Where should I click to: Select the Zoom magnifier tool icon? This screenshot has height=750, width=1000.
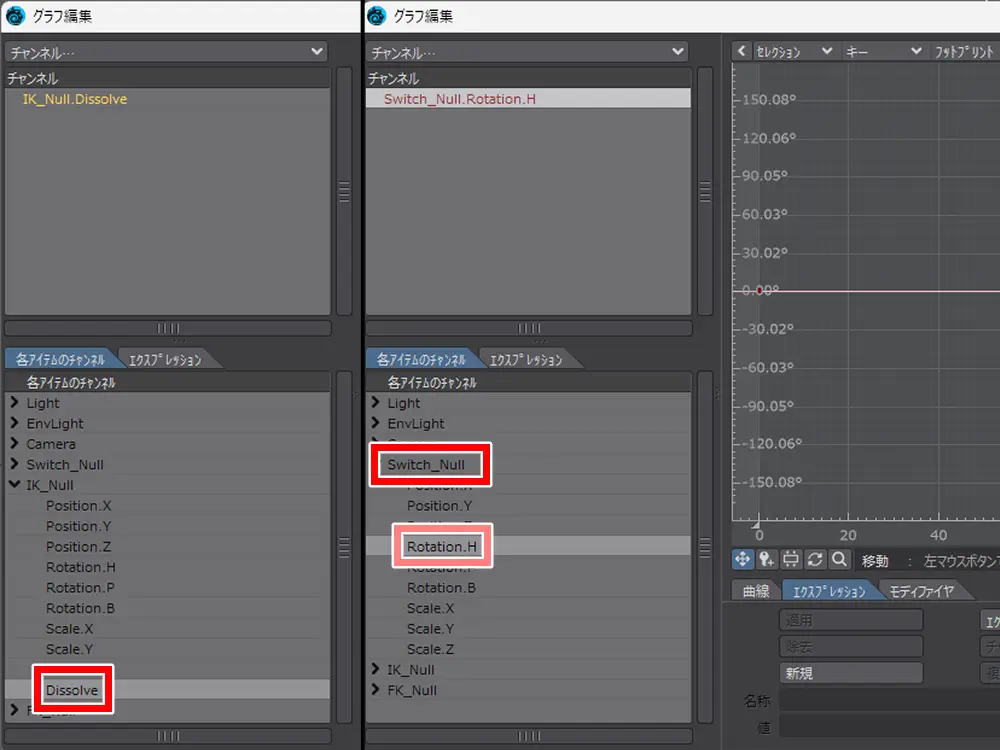[839, 560]
